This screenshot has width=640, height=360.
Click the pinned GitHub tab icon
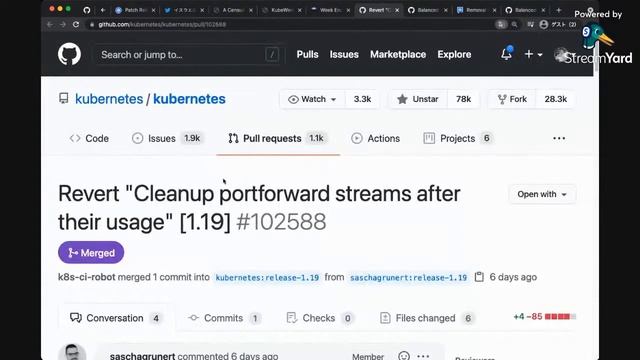point(87,10)
